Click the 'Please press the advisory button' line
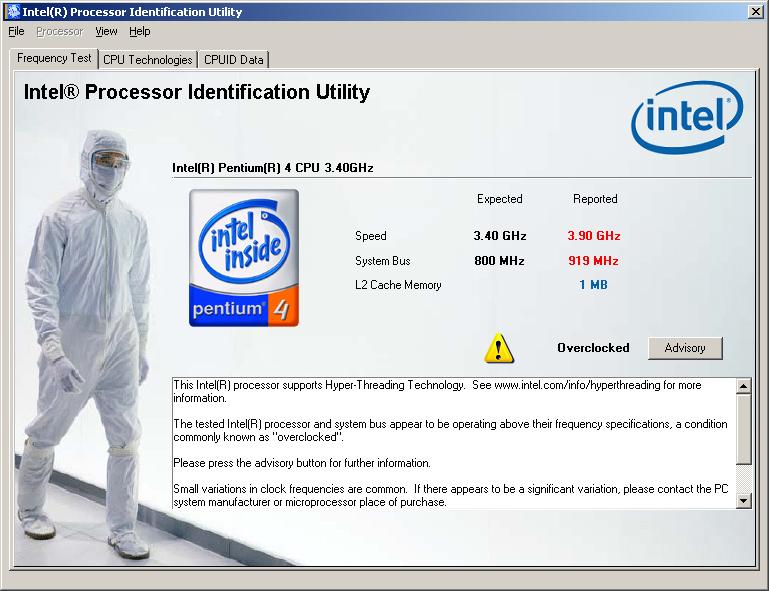Screen dimensions: 769x591 pyautogui.click(x=302, y=463)
